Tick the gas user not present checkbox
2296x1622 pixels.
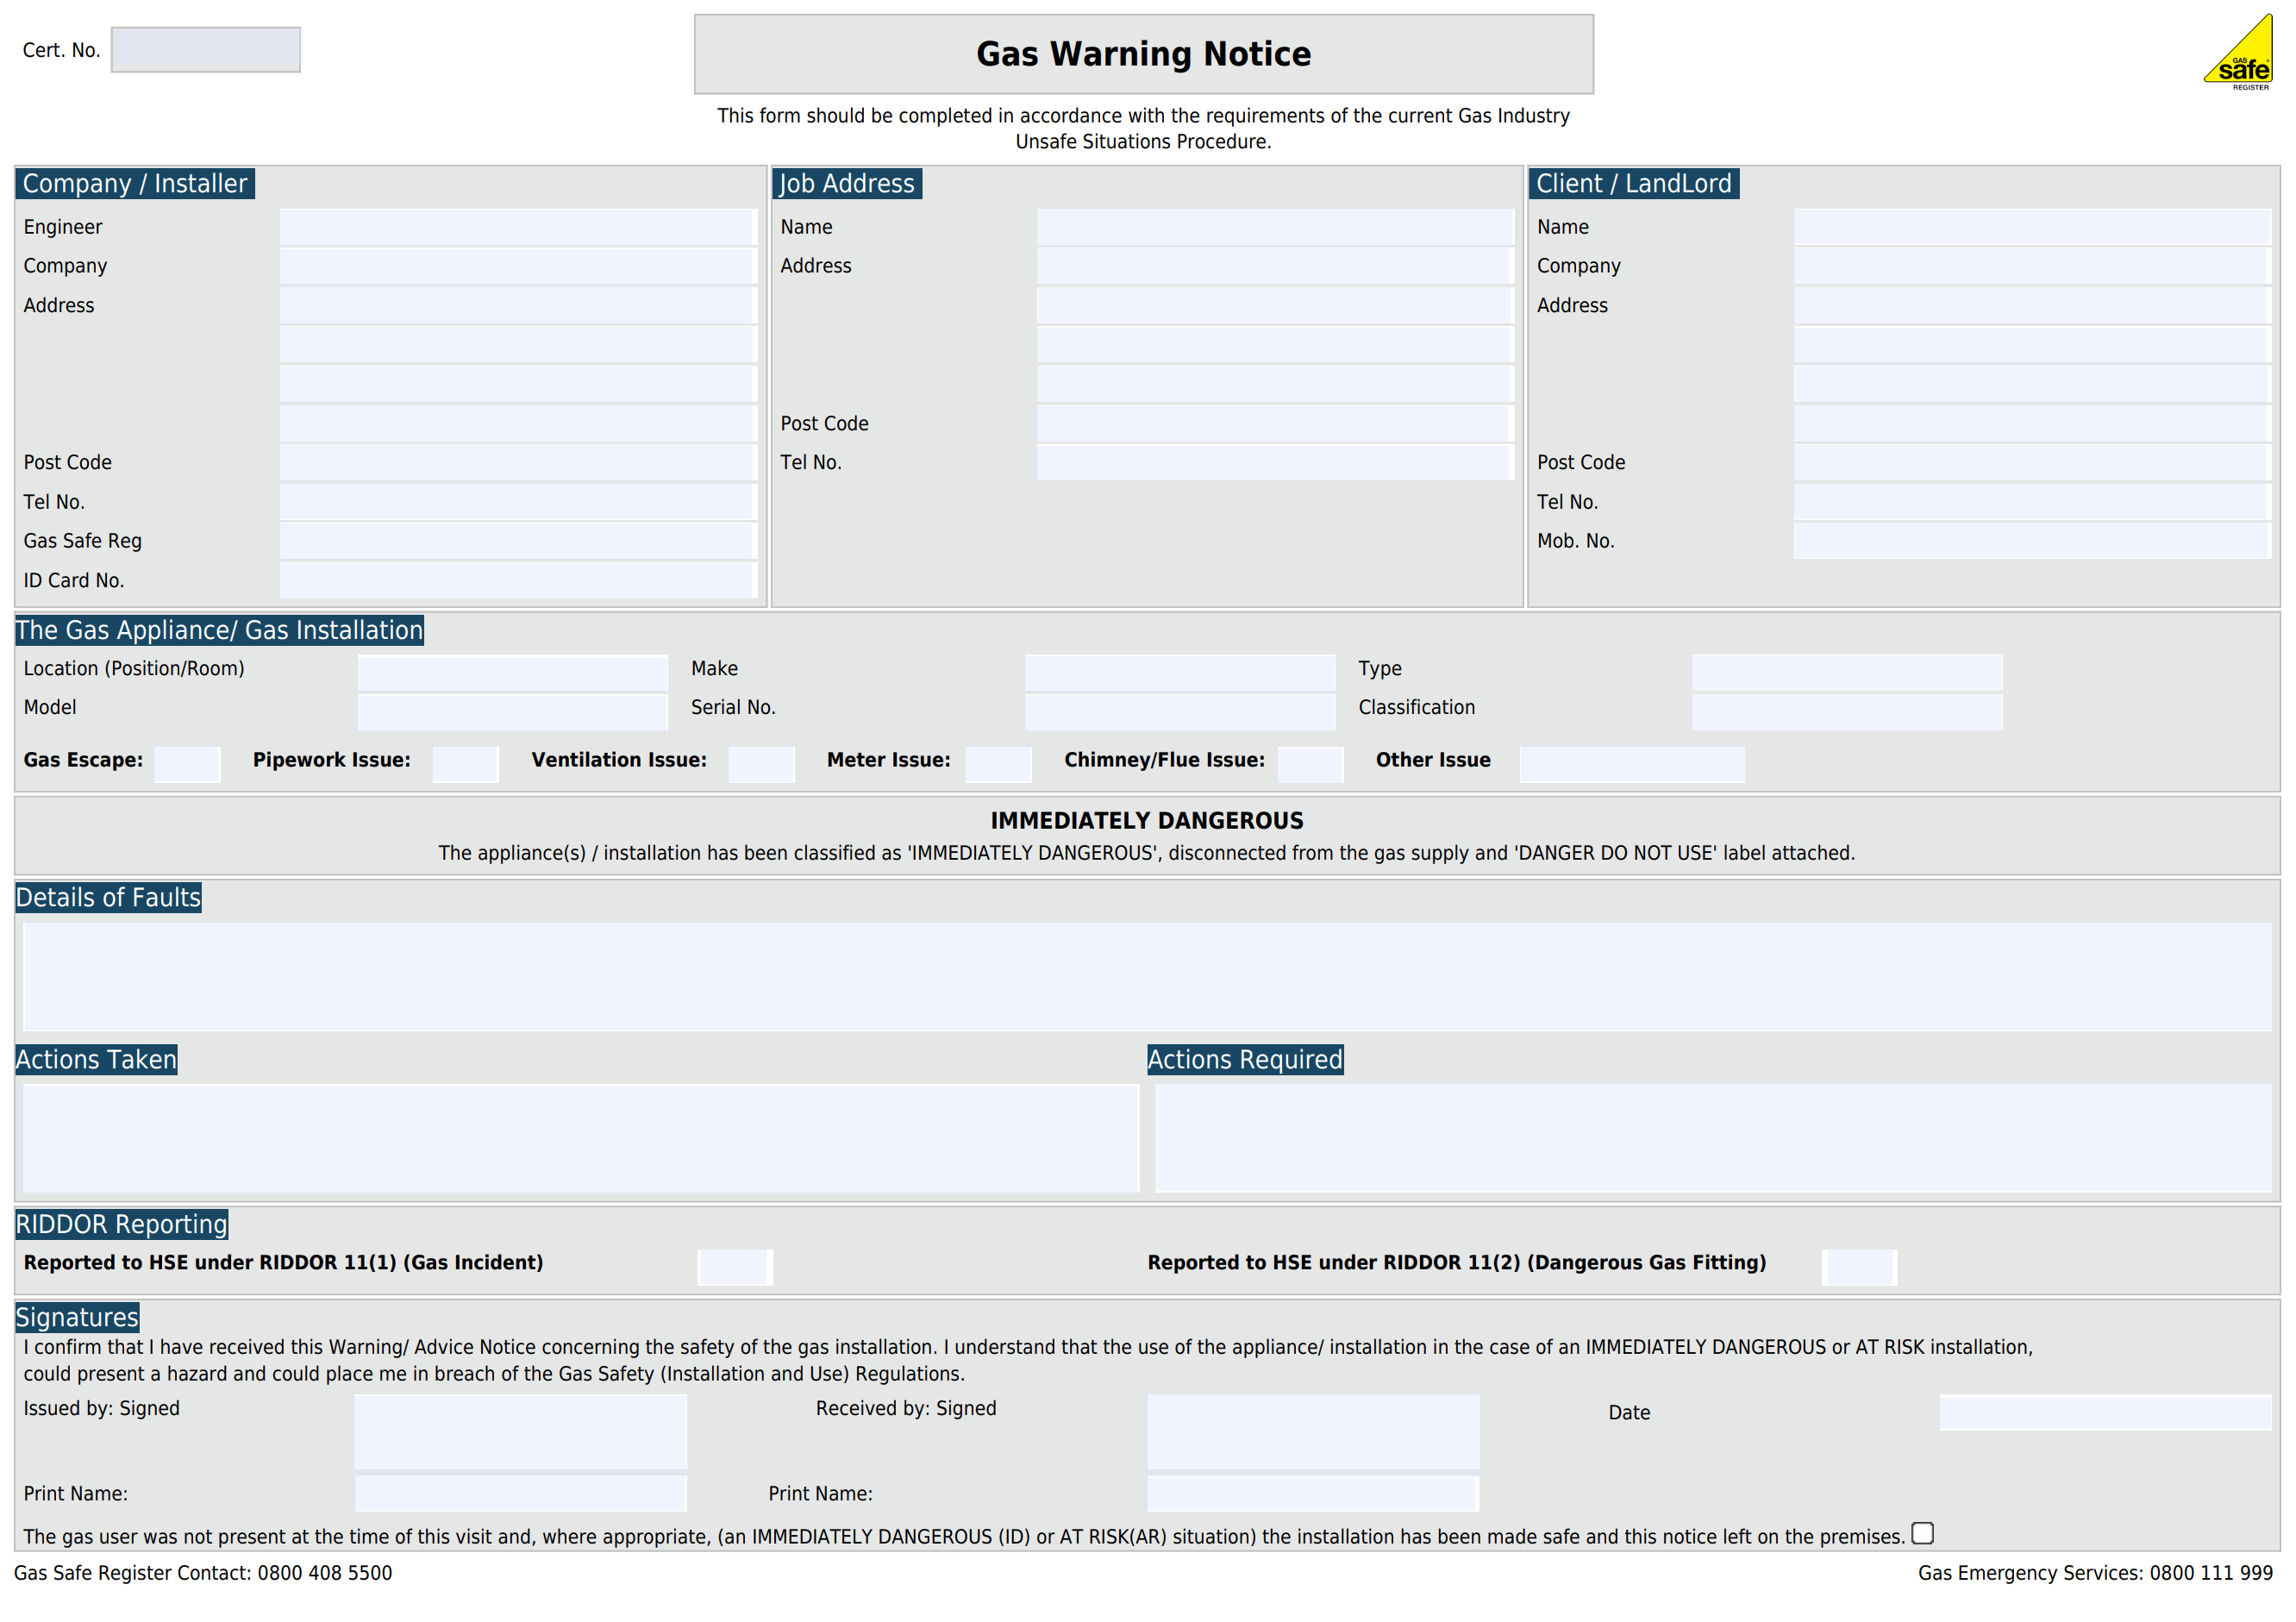[1922, 1533]
